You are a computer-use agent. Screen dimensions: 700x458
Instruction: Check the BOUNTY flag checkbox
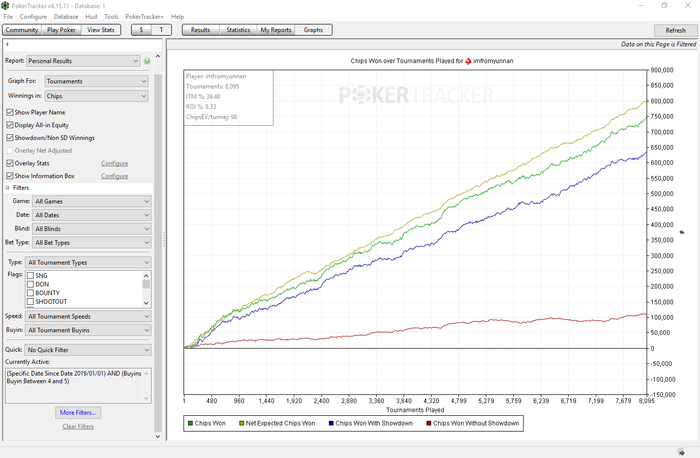30,293
